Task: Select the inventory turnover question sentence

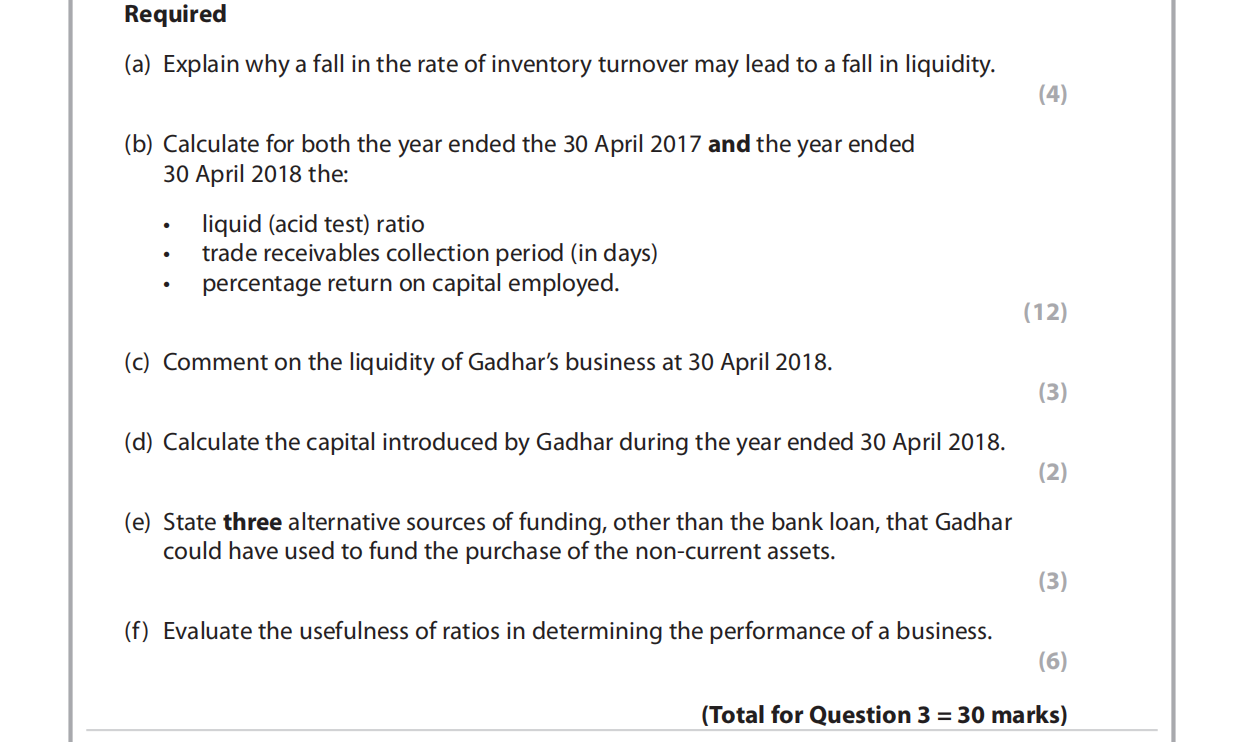Action: pyautogui.click(x=579, y=65)
